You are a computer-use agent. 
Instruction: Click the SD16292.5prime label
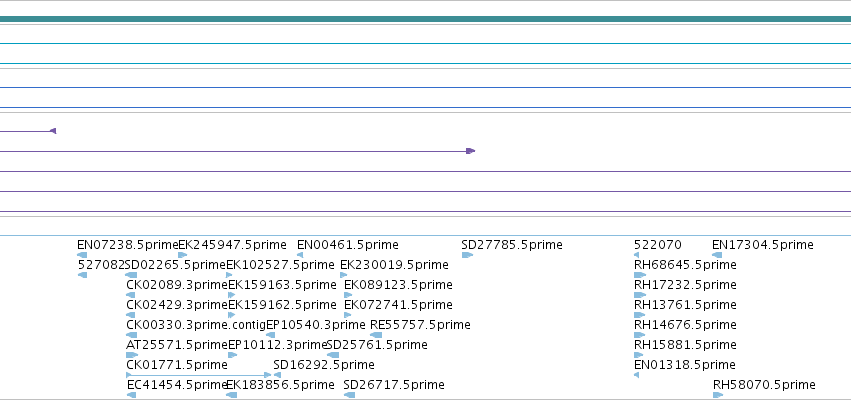coord(324,365)
